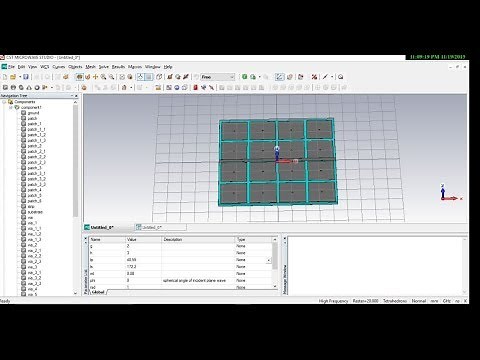
Task: Select the pan (orange cross) view tool
Action: point(96,77)
